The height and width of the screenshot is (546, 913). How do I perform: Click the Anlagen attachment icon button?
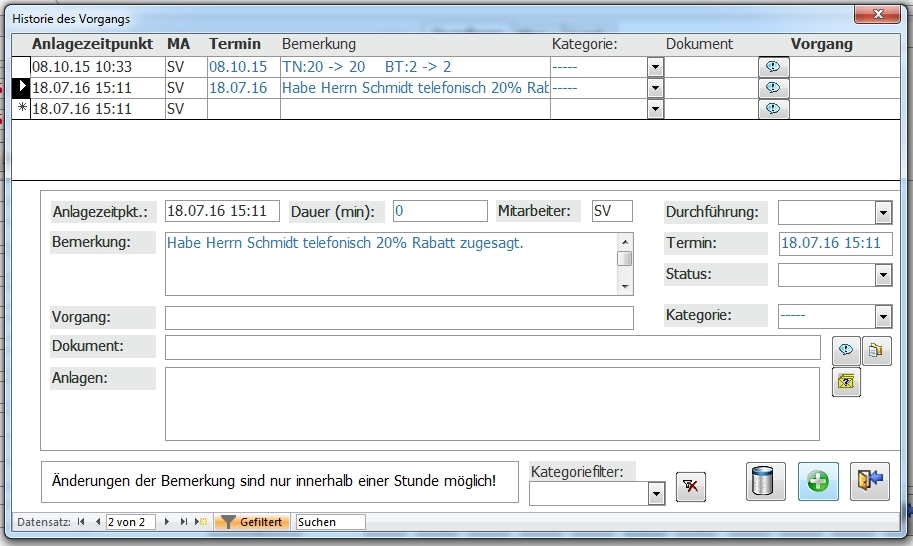(x=846, y=381)
